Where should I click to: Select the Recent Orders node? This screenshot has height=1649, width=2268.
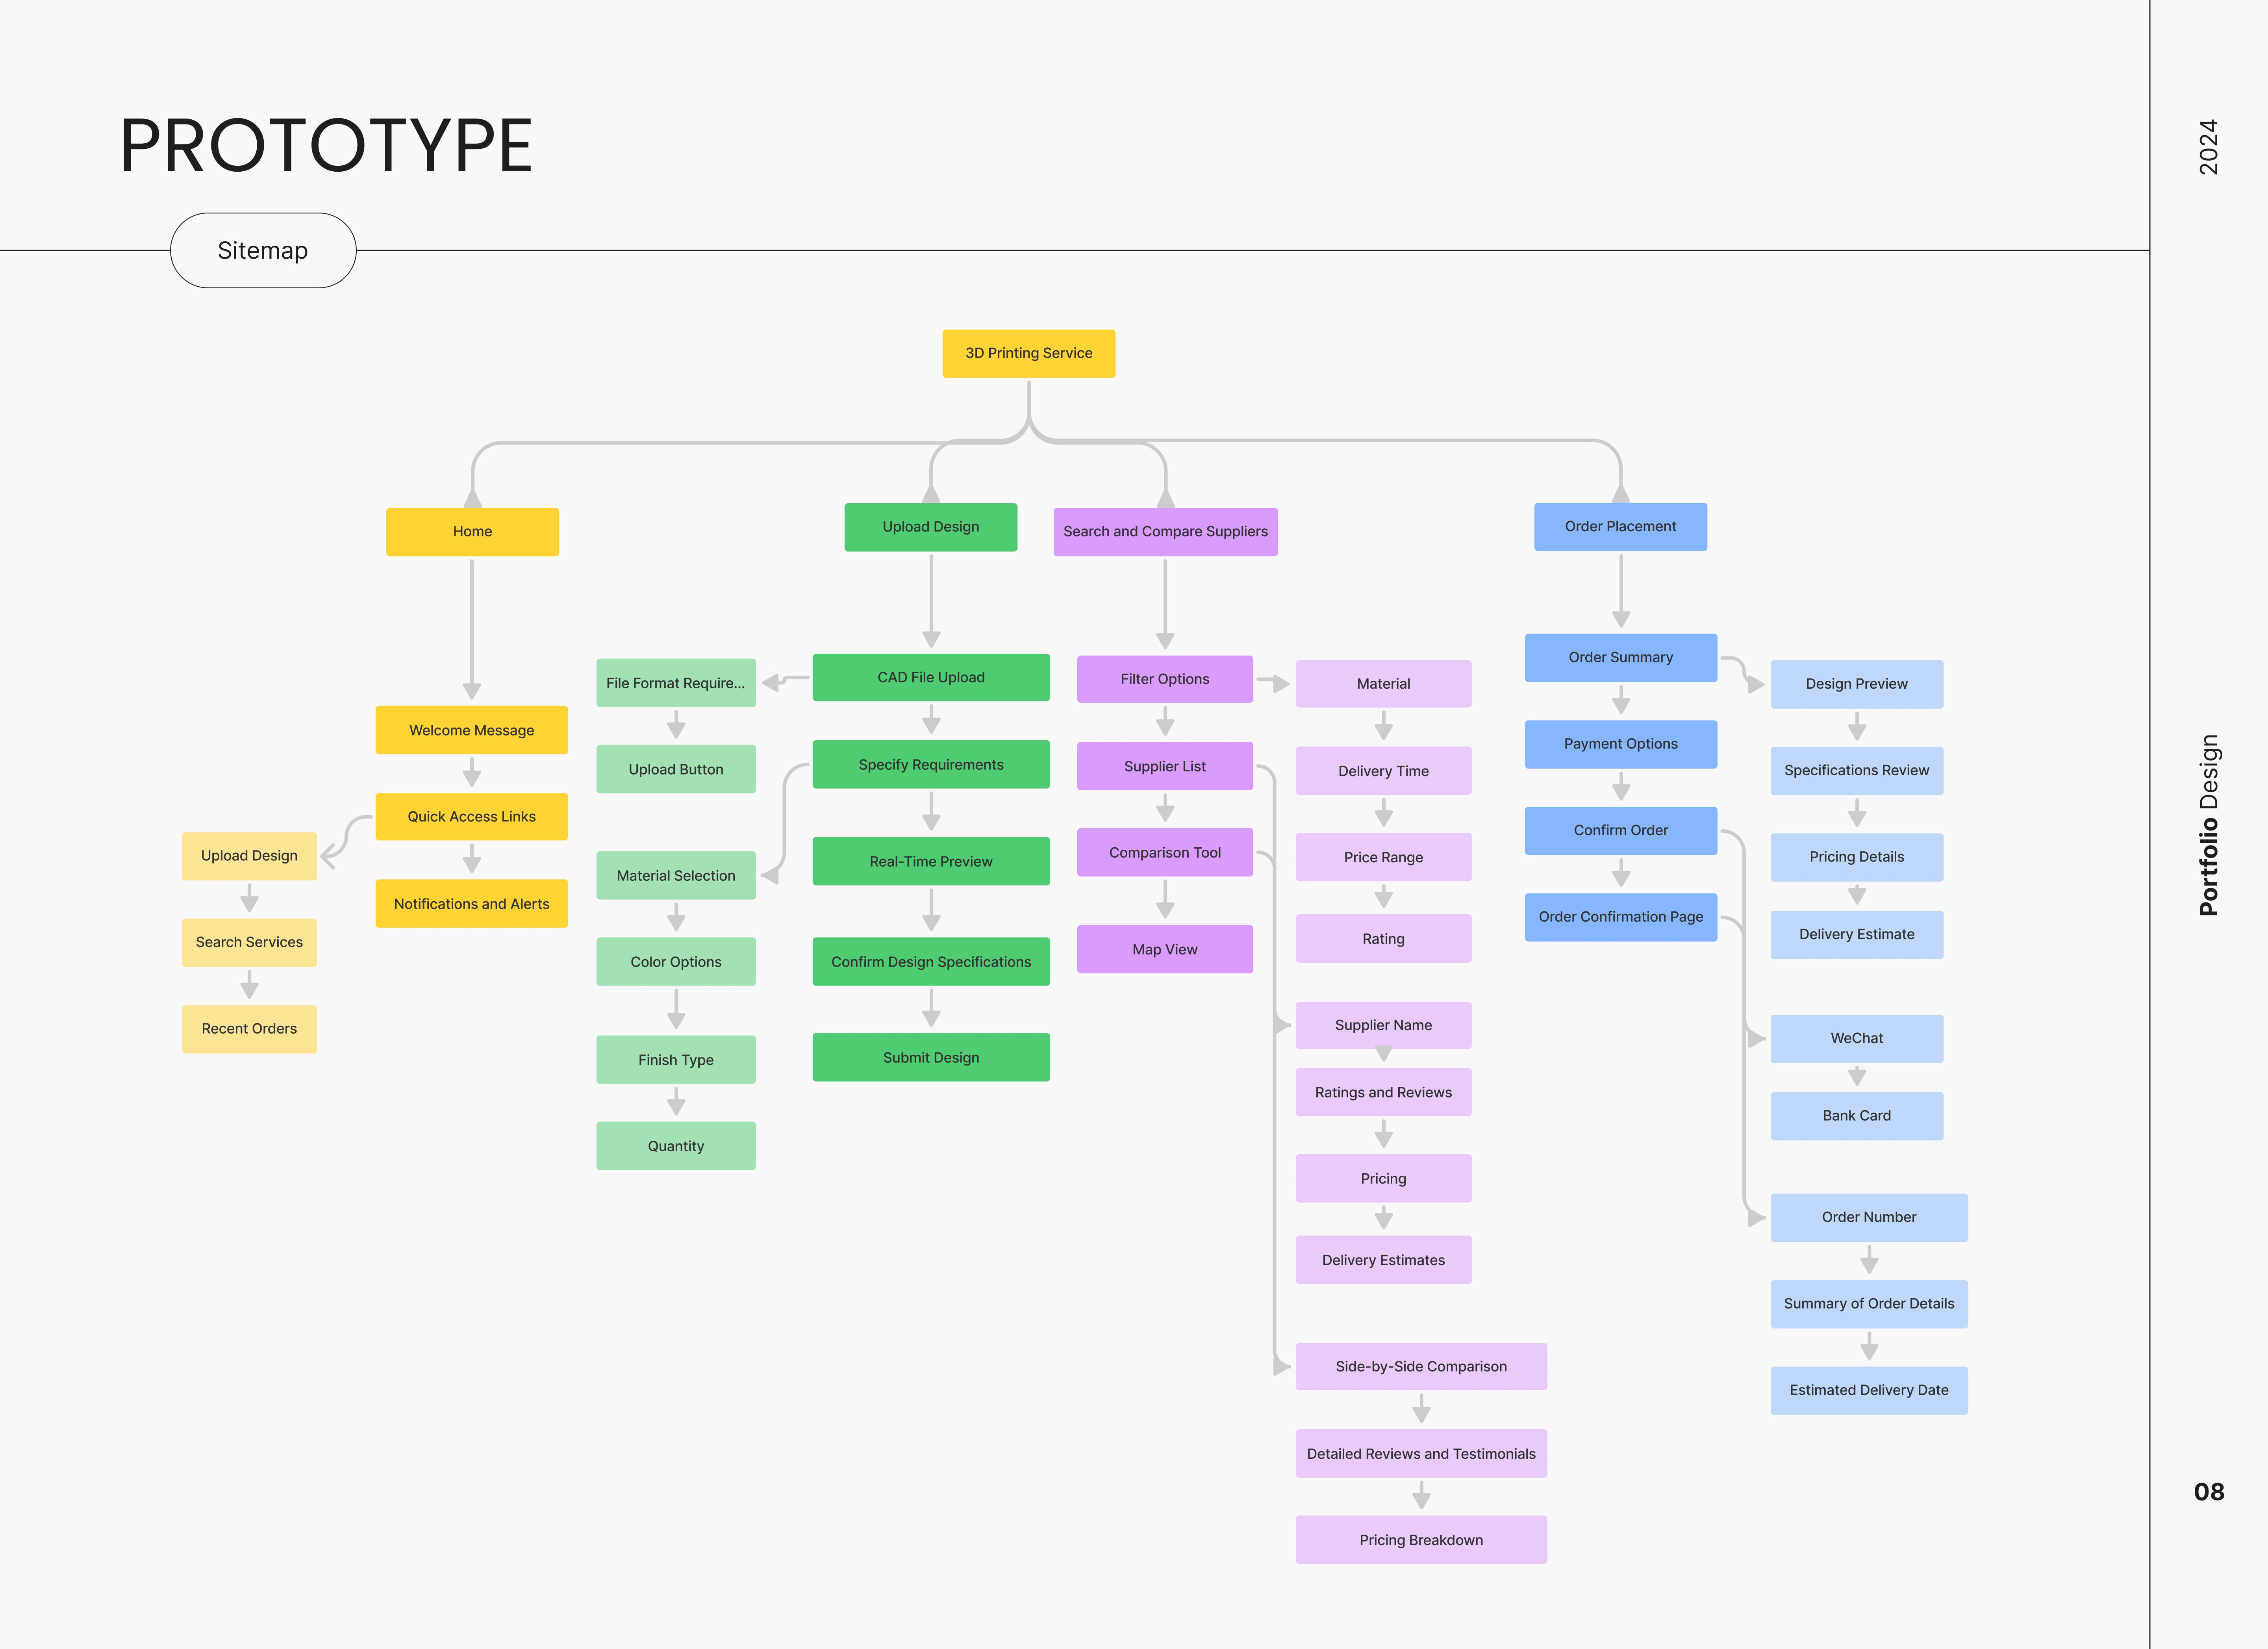(249, 1028)
